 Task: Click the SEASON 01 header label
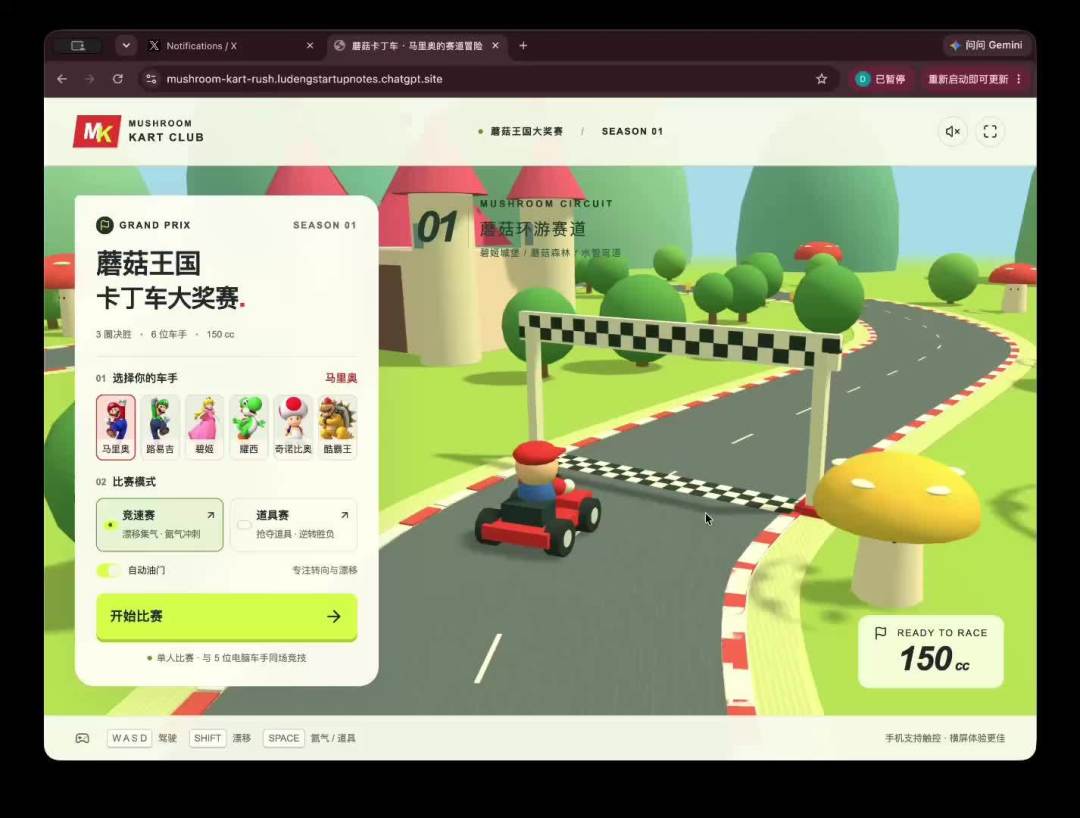[632, 132]
